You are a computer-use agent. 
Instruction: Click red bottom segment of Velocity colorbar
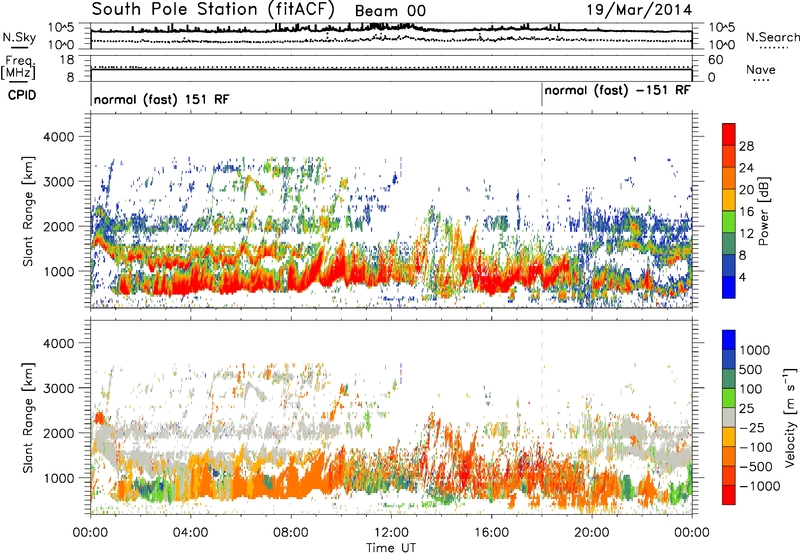coord(729,495)
